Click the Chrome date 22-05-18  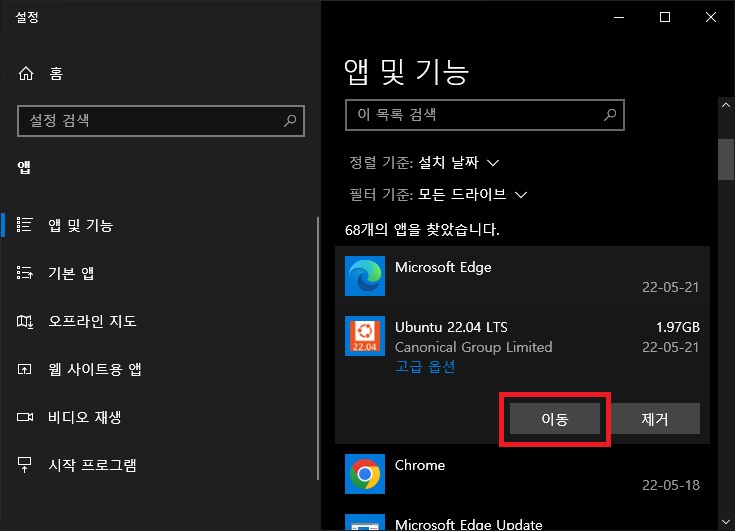coord(671,485)
